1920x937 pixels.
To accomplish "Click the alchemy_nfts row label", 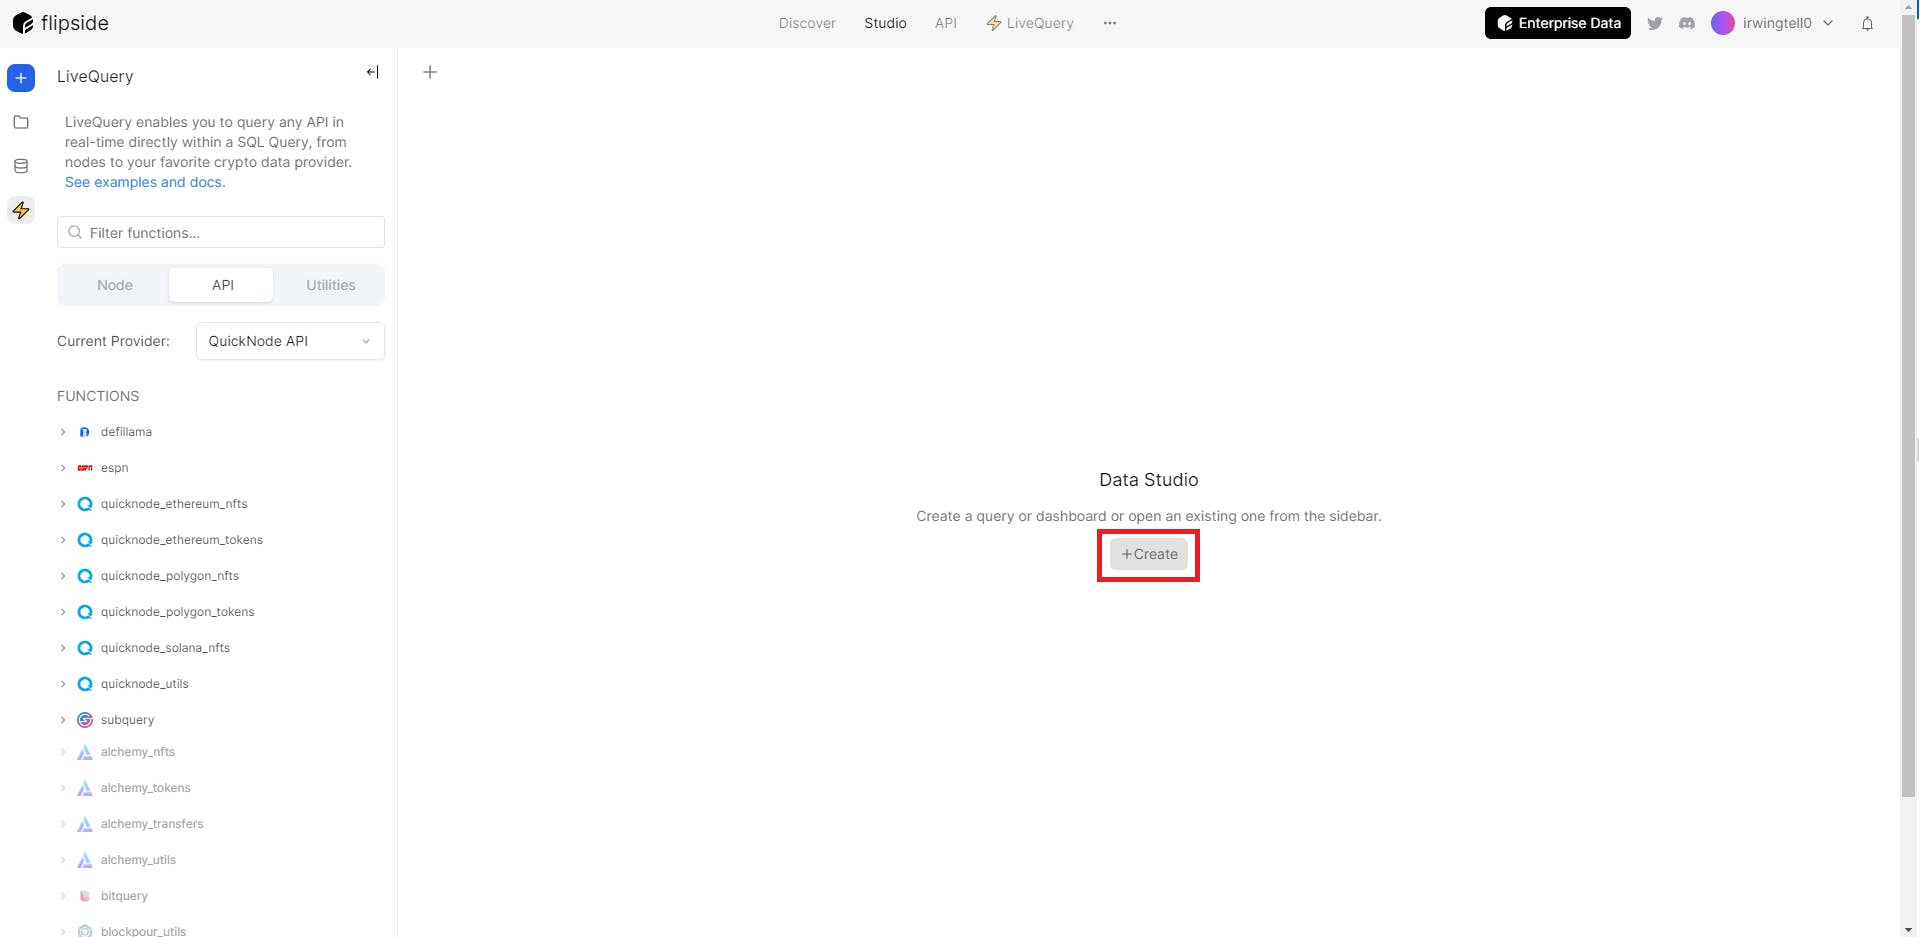I will pyautogui.click(x=138, y=752).
